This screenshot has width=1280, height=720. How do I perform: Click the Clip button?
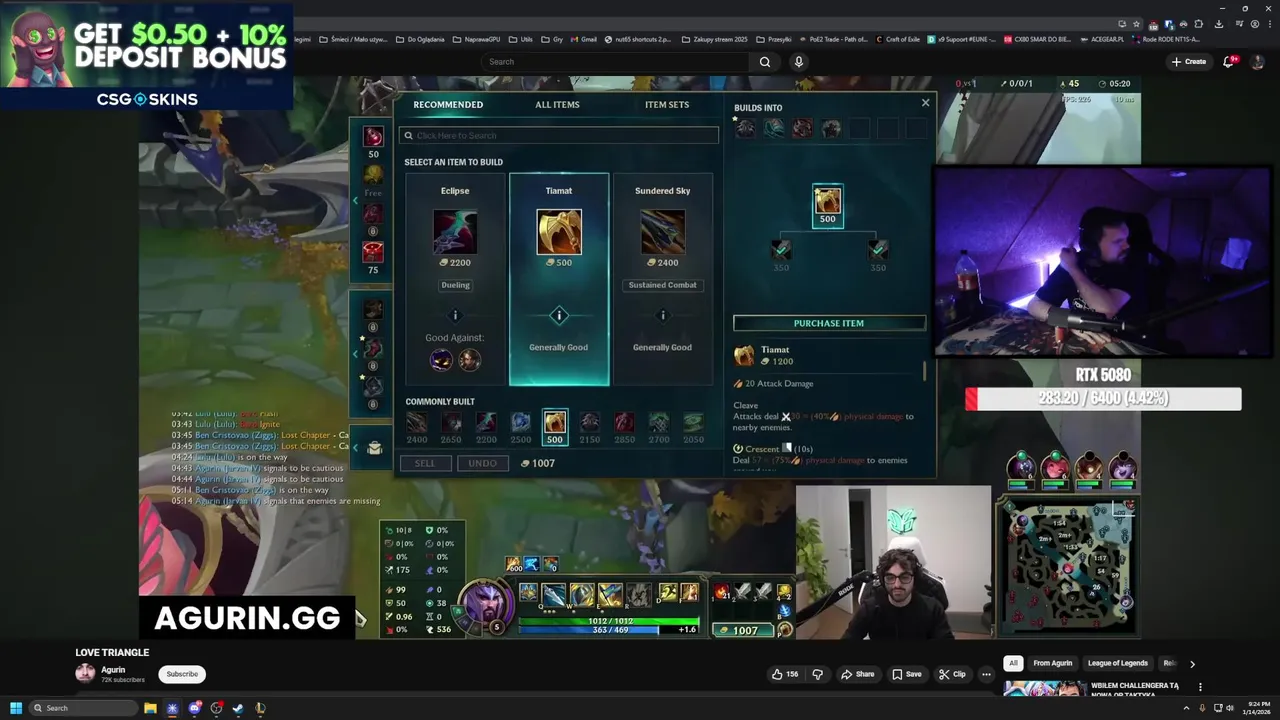tap(952, 674)
